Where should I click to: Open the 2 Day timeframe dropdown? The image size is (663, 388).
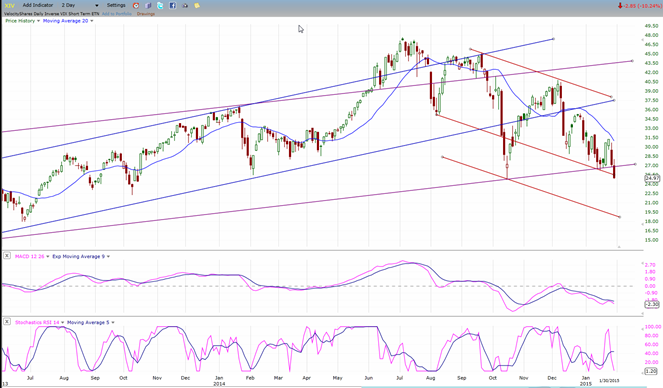click(x=79, y=5)
